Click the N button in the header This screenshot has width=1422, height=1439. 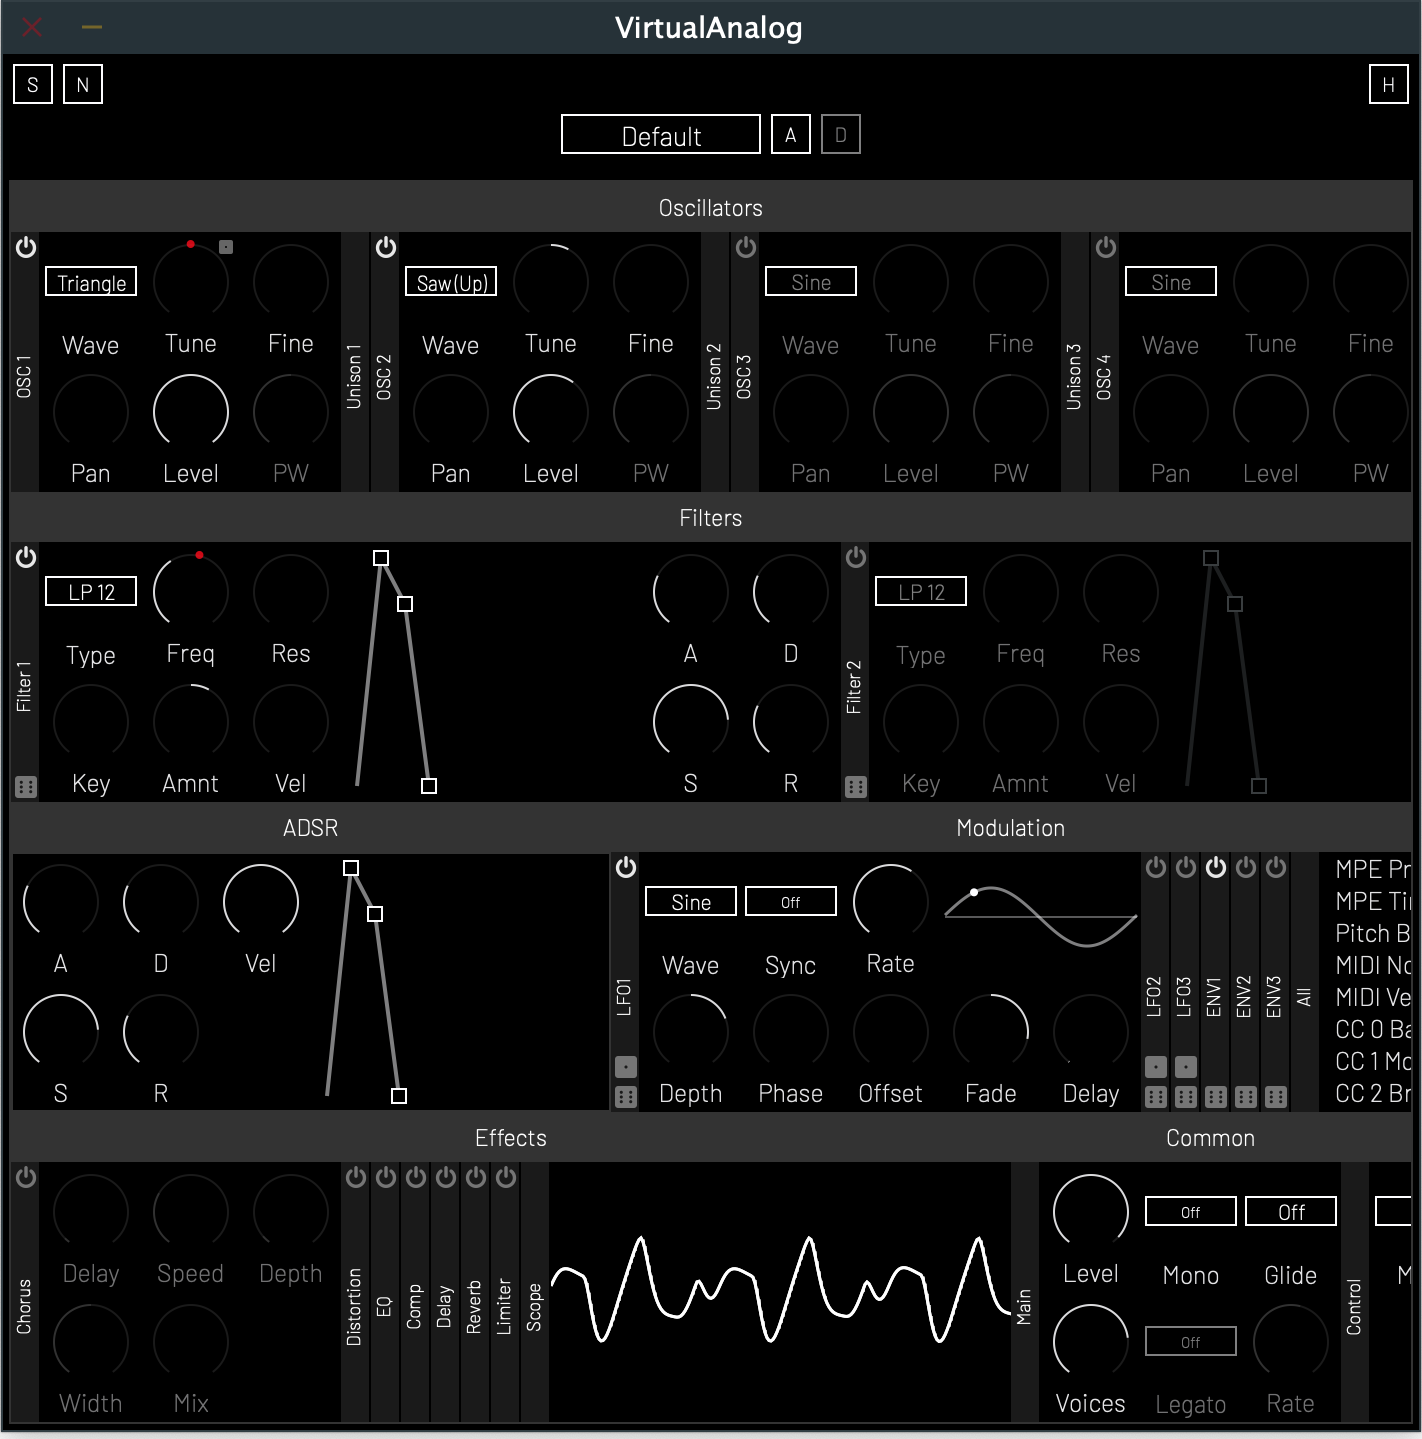point(83,85)
